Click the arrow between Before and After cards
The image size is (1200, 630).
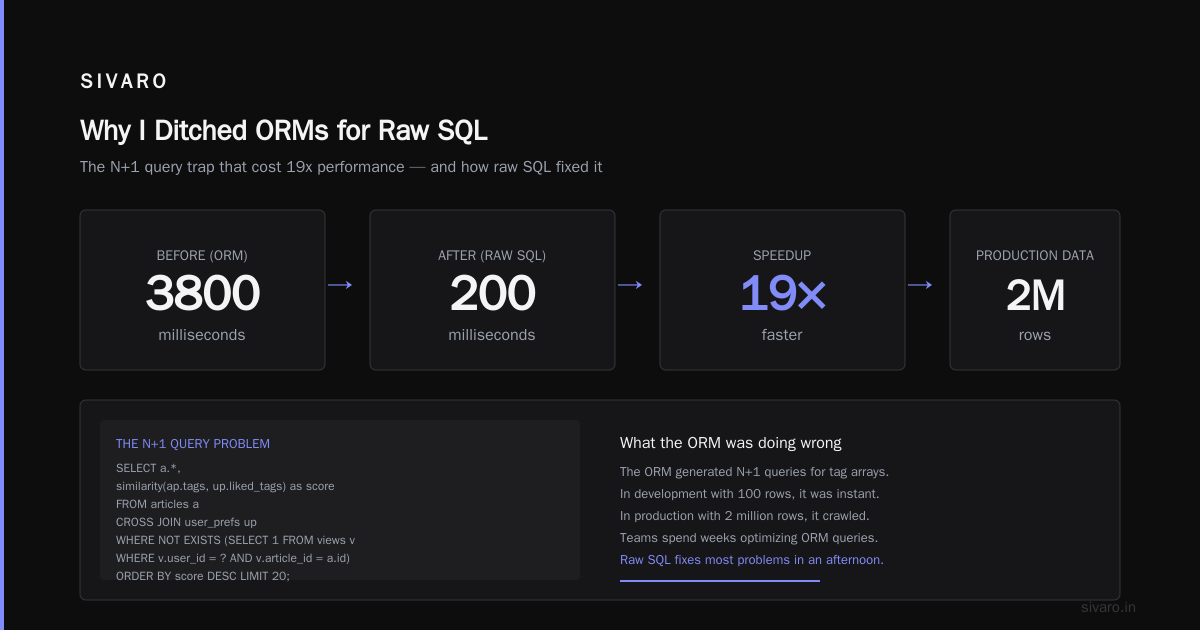(340, 285)
